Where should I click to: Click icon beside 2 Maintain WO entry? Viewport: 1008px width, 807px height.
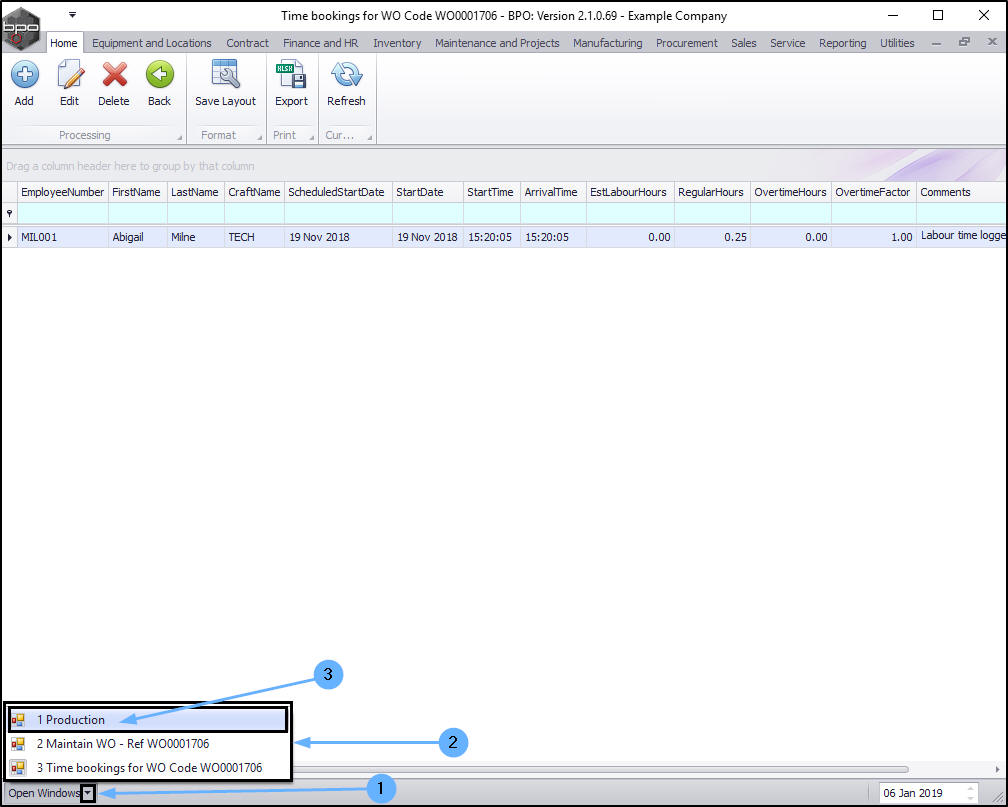click(18, 744)
